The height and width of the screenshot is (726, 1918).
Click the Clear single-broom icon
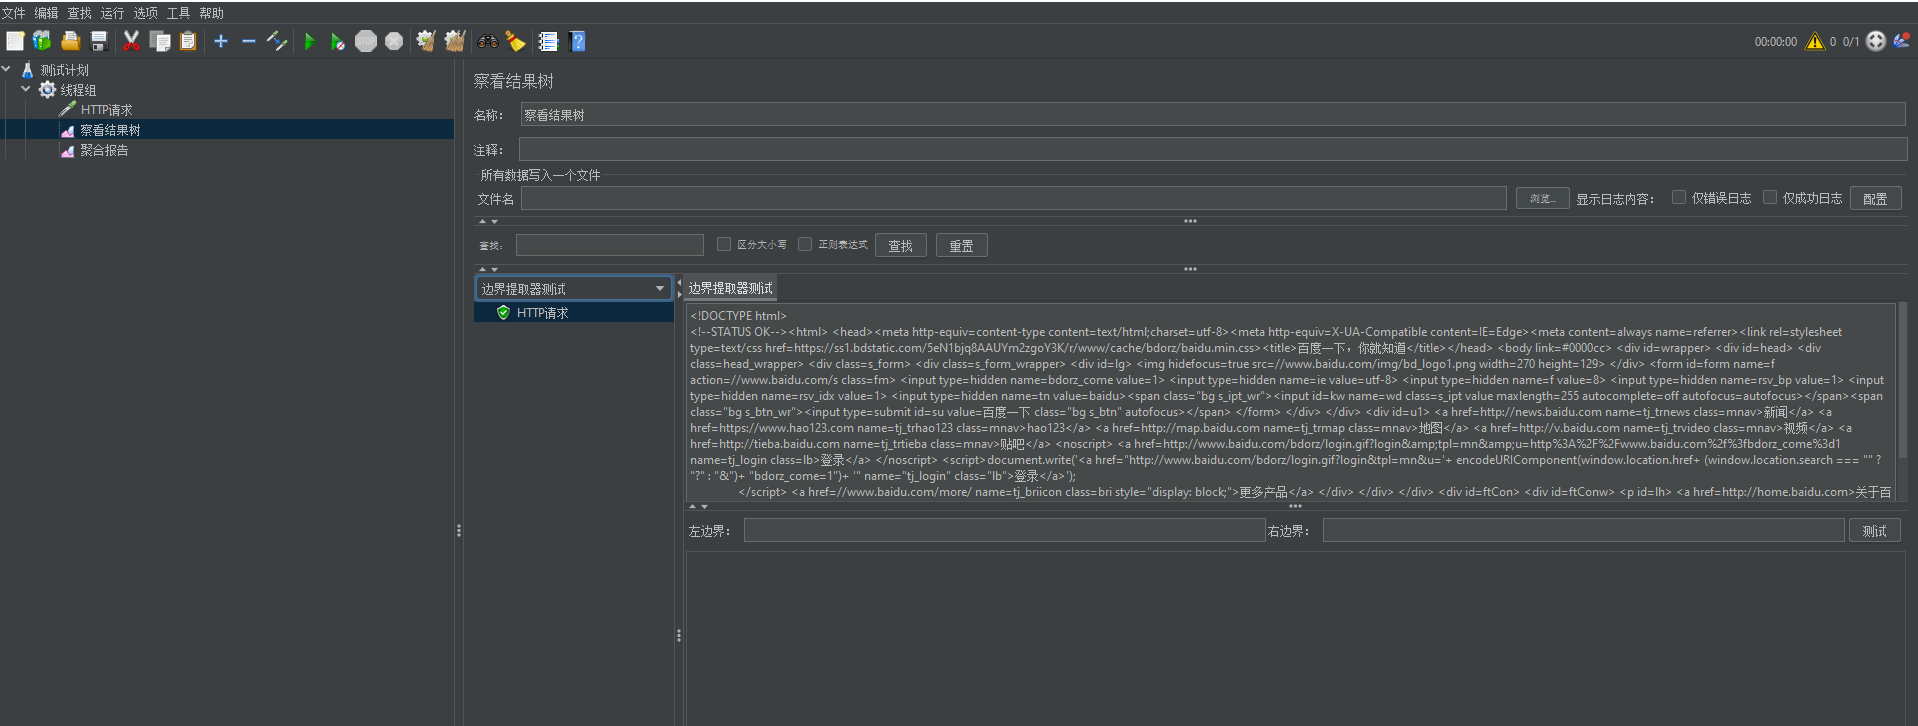click(426, 41)
